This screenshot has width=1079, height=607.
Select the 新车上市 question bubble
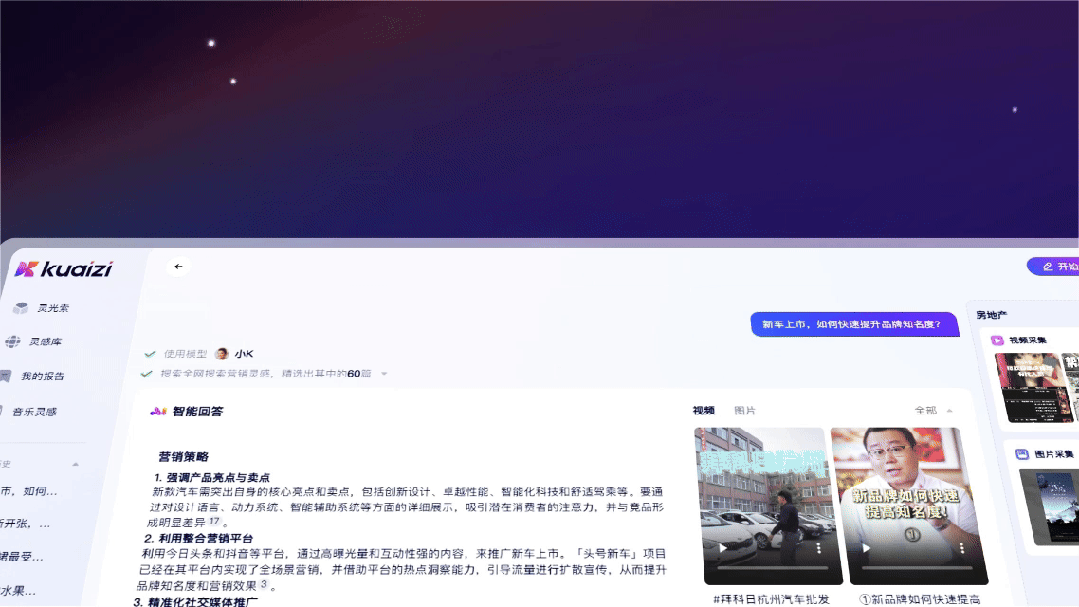coord(855,324)
